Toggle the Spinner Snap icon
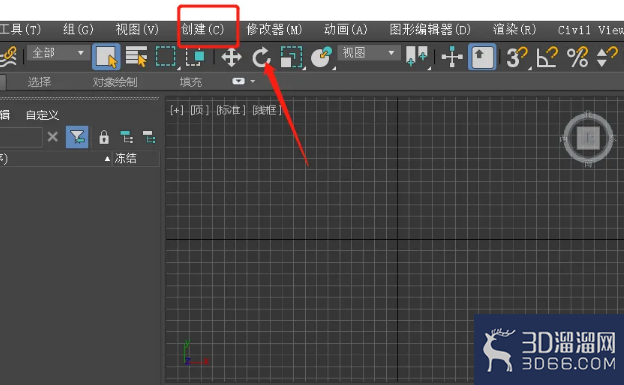 click(x=607, y=57)
